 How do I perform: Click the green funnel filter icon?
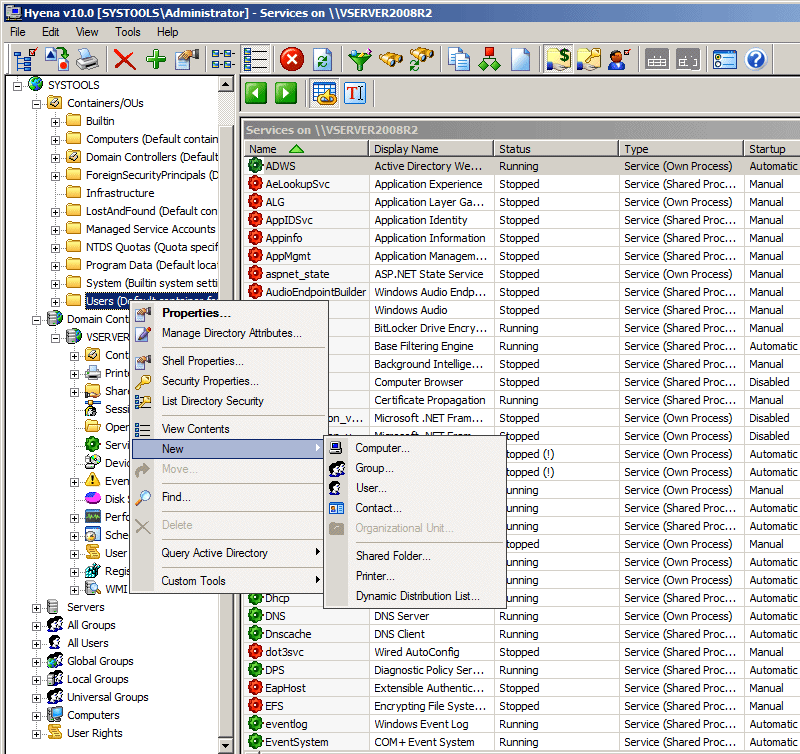point(359,59)
